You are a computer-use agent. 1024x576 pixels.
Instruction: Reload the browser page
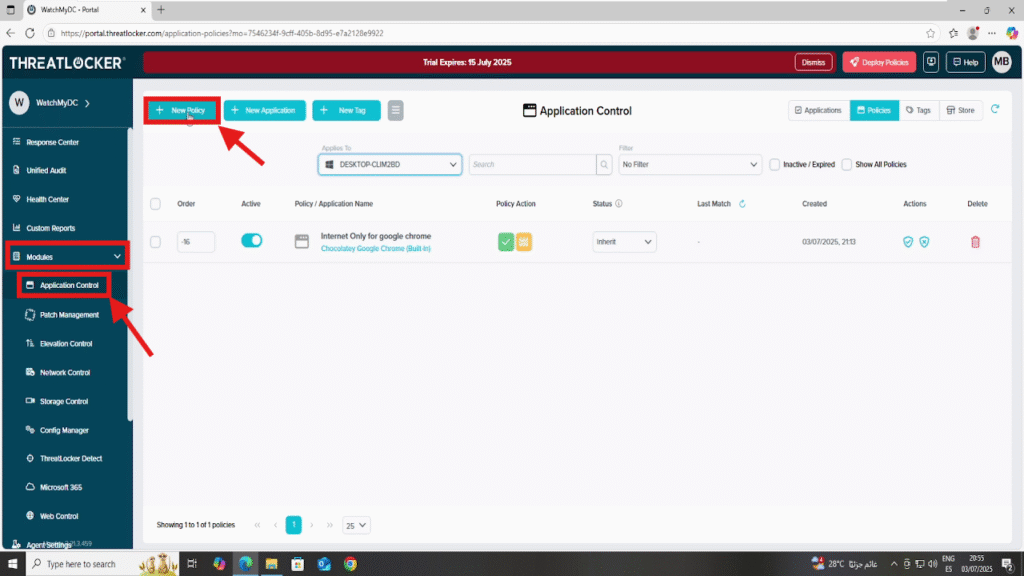click(x=29, y=33)
